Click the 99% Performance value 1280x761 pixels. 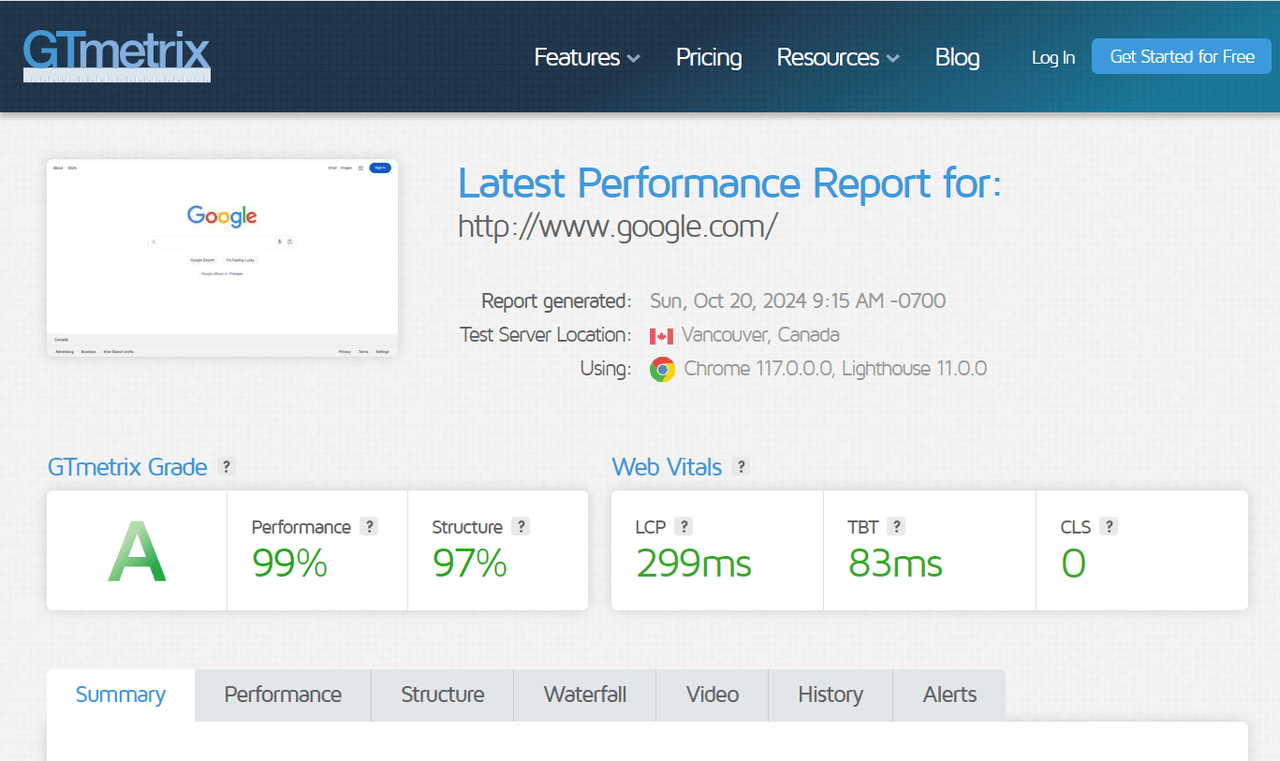290,564
